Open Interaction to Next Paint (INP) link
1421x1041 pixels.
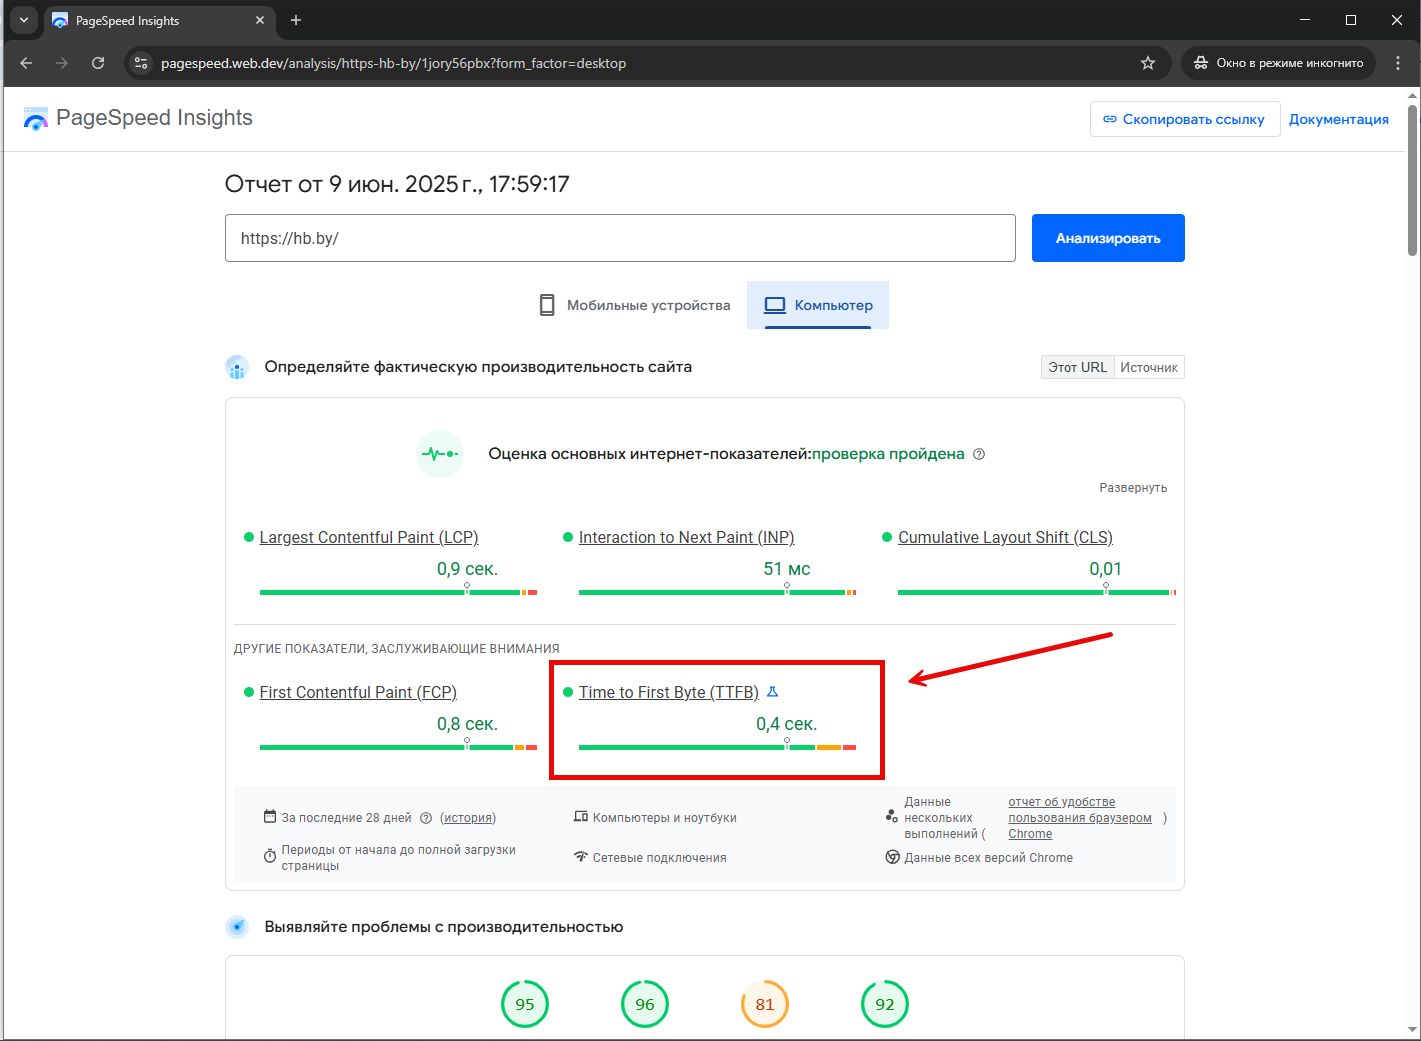pos(687,537)
